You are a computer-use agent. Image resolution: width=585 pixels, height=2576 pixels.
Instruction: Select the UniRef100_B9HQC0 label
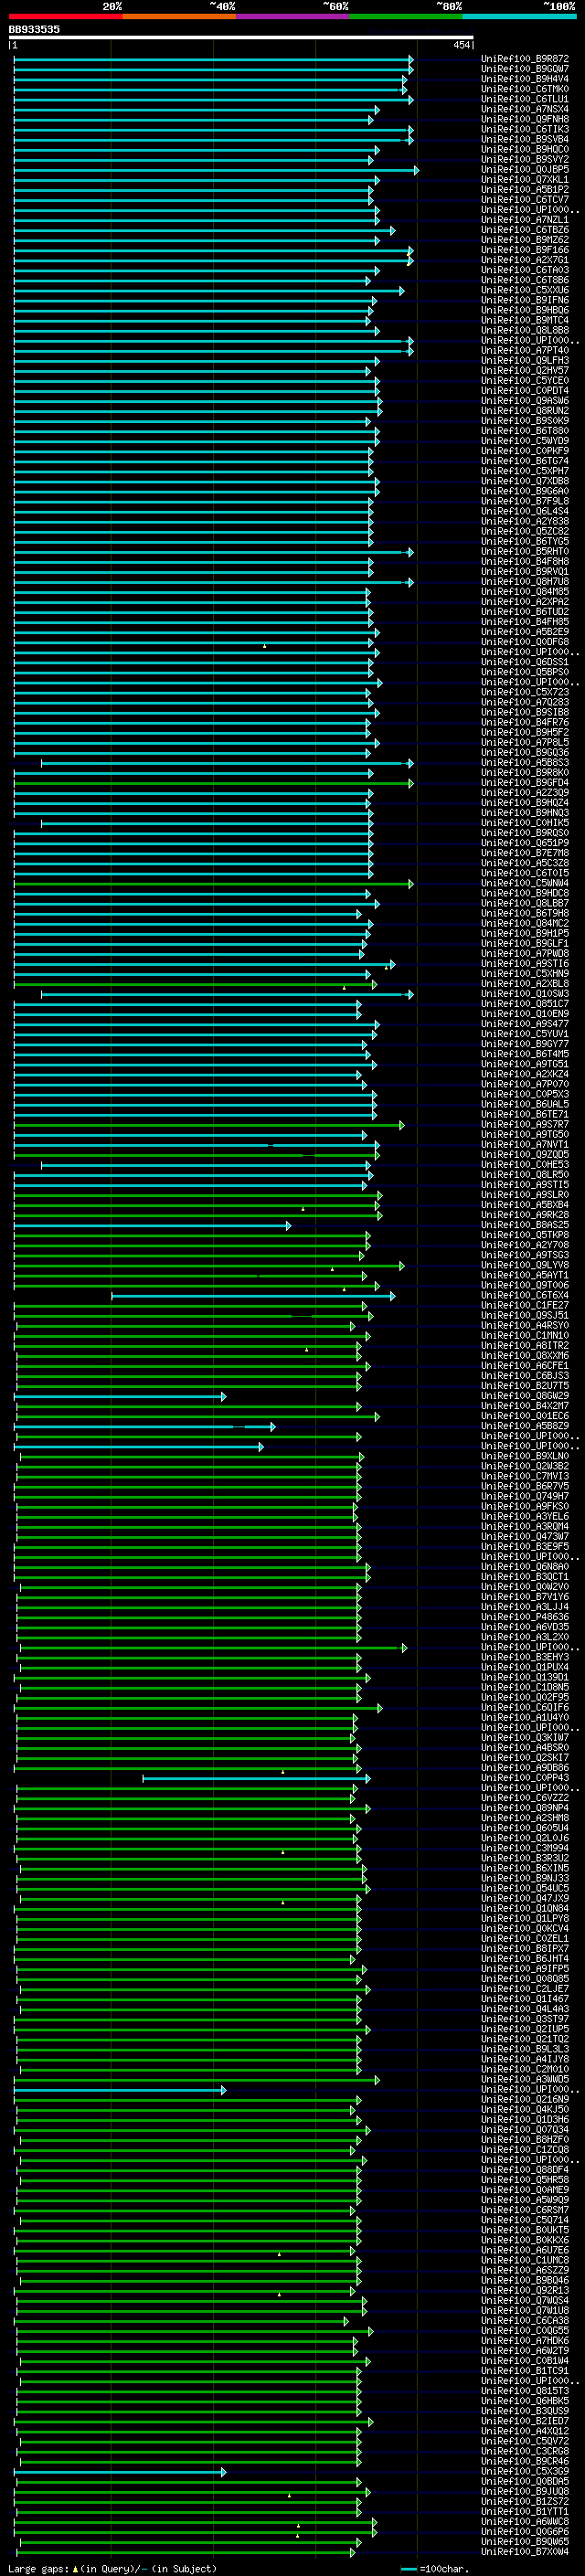tap(525, 149)
